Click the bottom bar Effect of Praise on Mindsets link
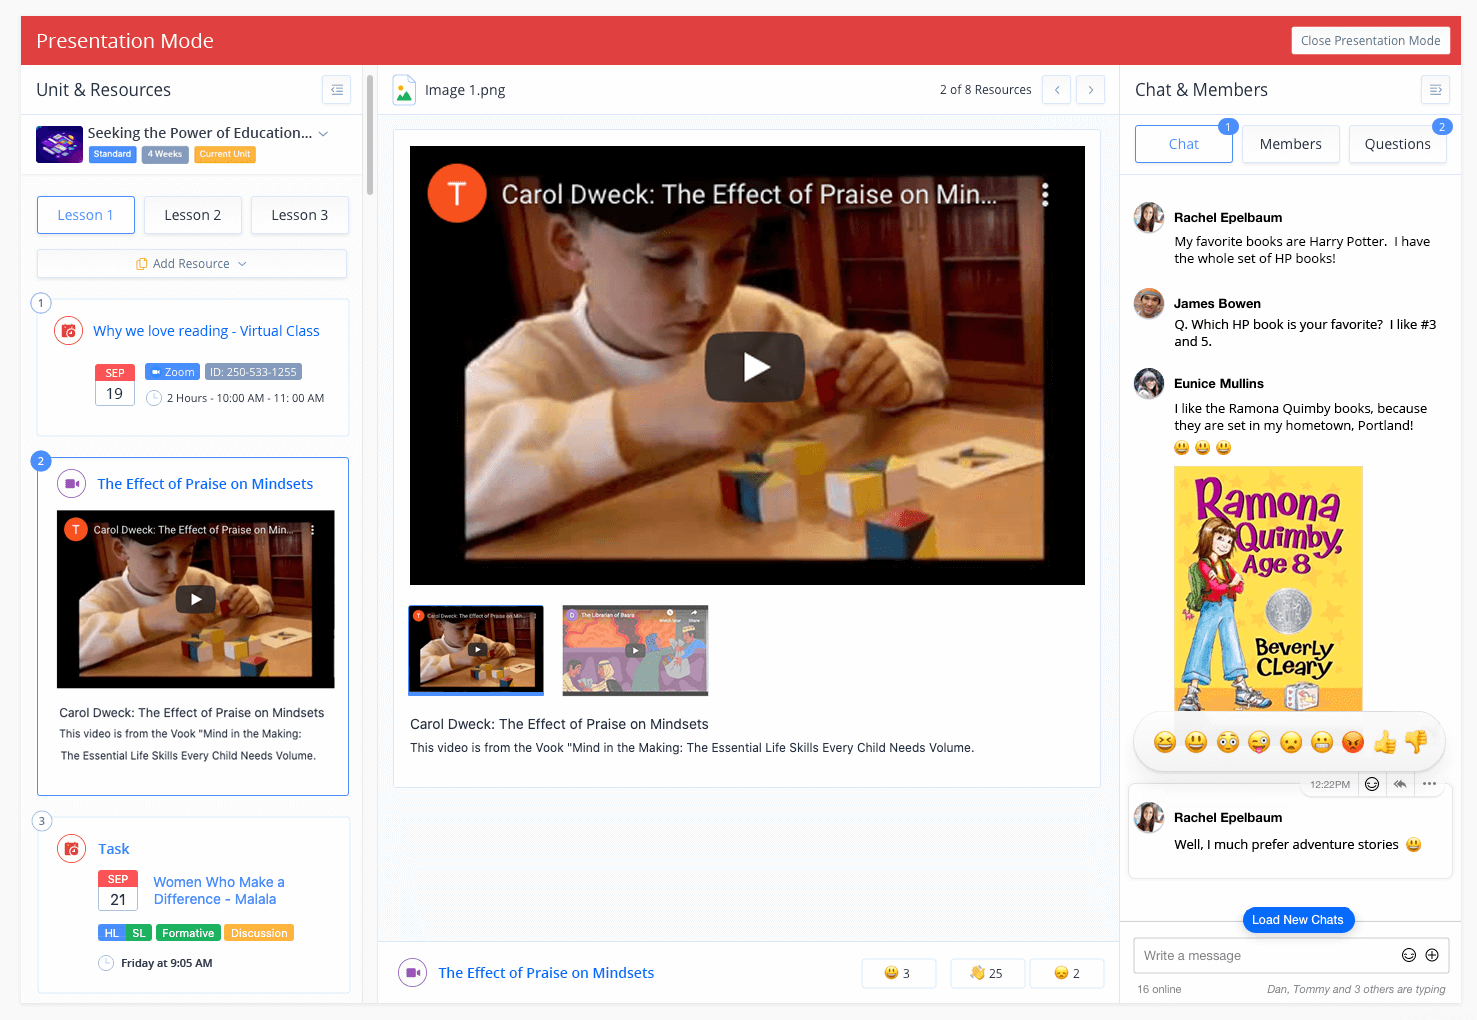 pos(546,973)
